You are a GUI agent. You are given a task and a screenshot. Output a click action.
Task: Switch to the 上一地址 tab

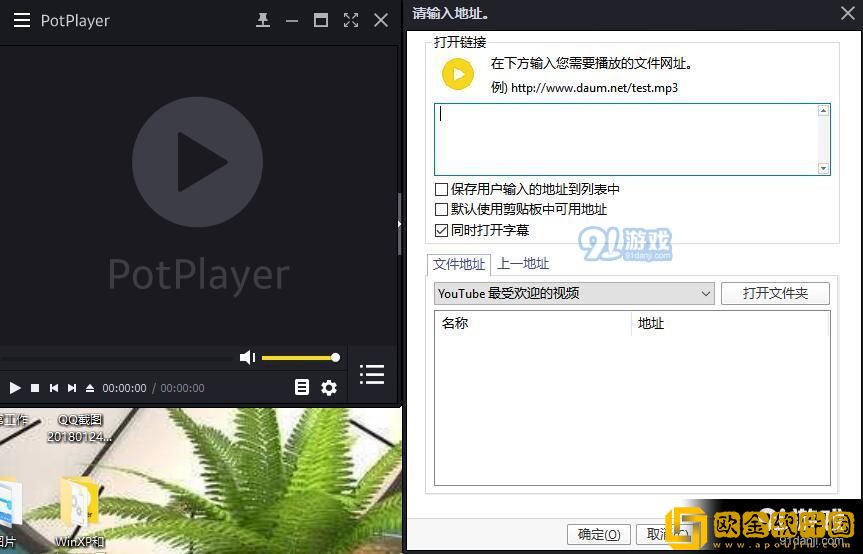click(523, 264)
